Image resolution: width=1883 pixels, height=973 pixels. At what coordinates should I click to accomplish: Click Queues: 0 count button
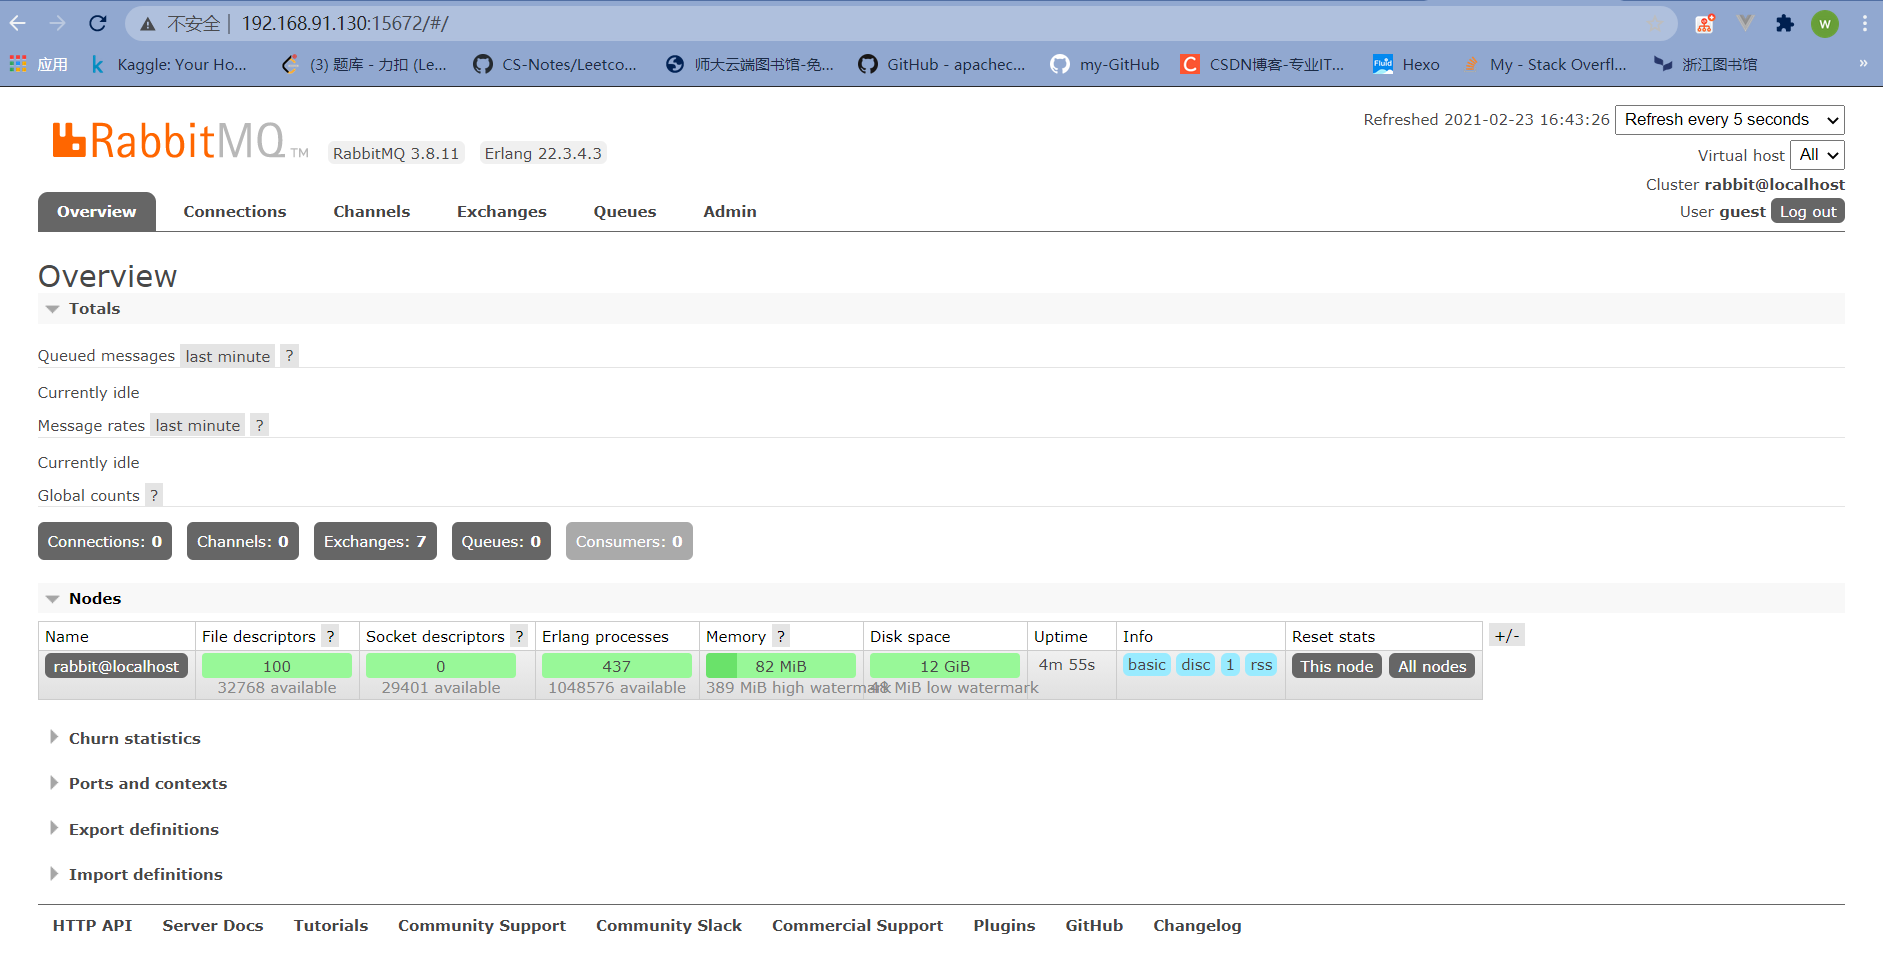501,541
